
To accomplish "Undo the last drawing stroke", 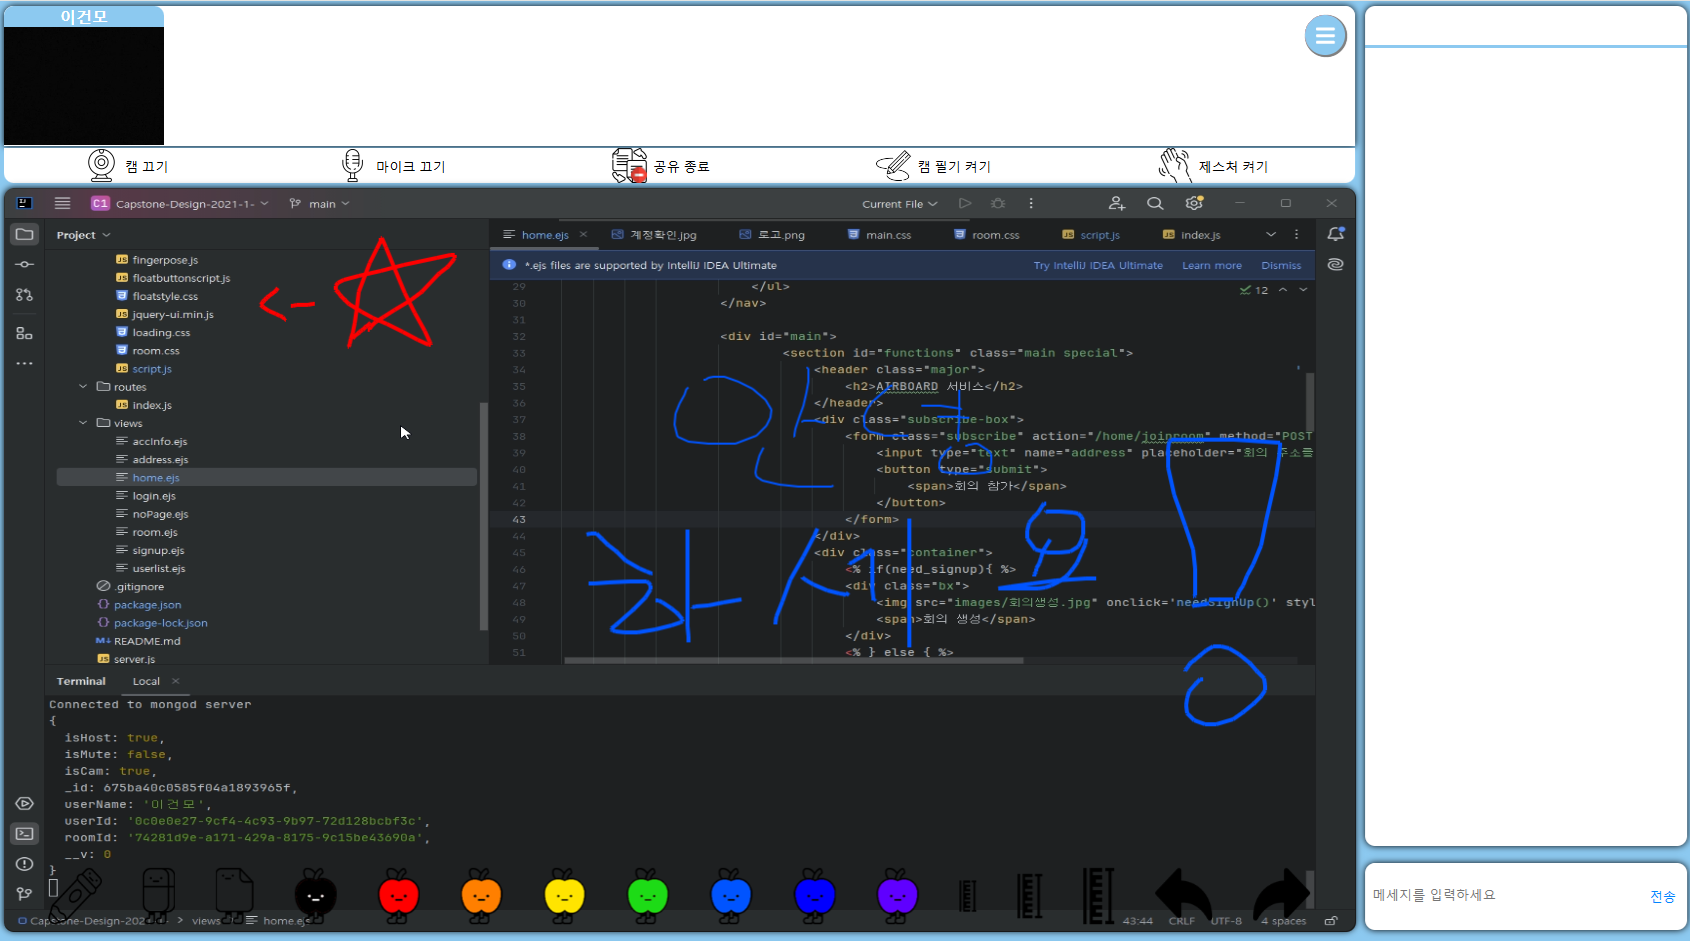I will (1183, 893).
